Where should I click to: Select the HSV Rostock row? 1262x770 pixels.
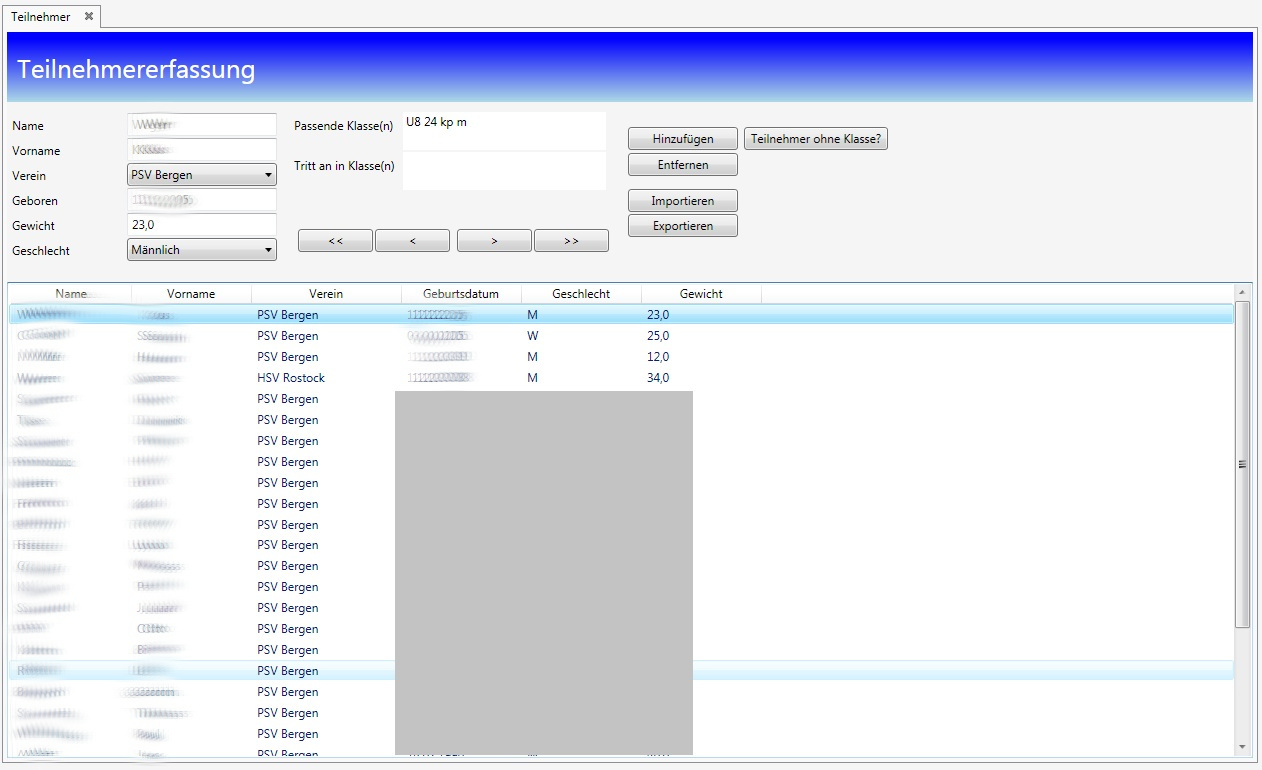point(291,378)
